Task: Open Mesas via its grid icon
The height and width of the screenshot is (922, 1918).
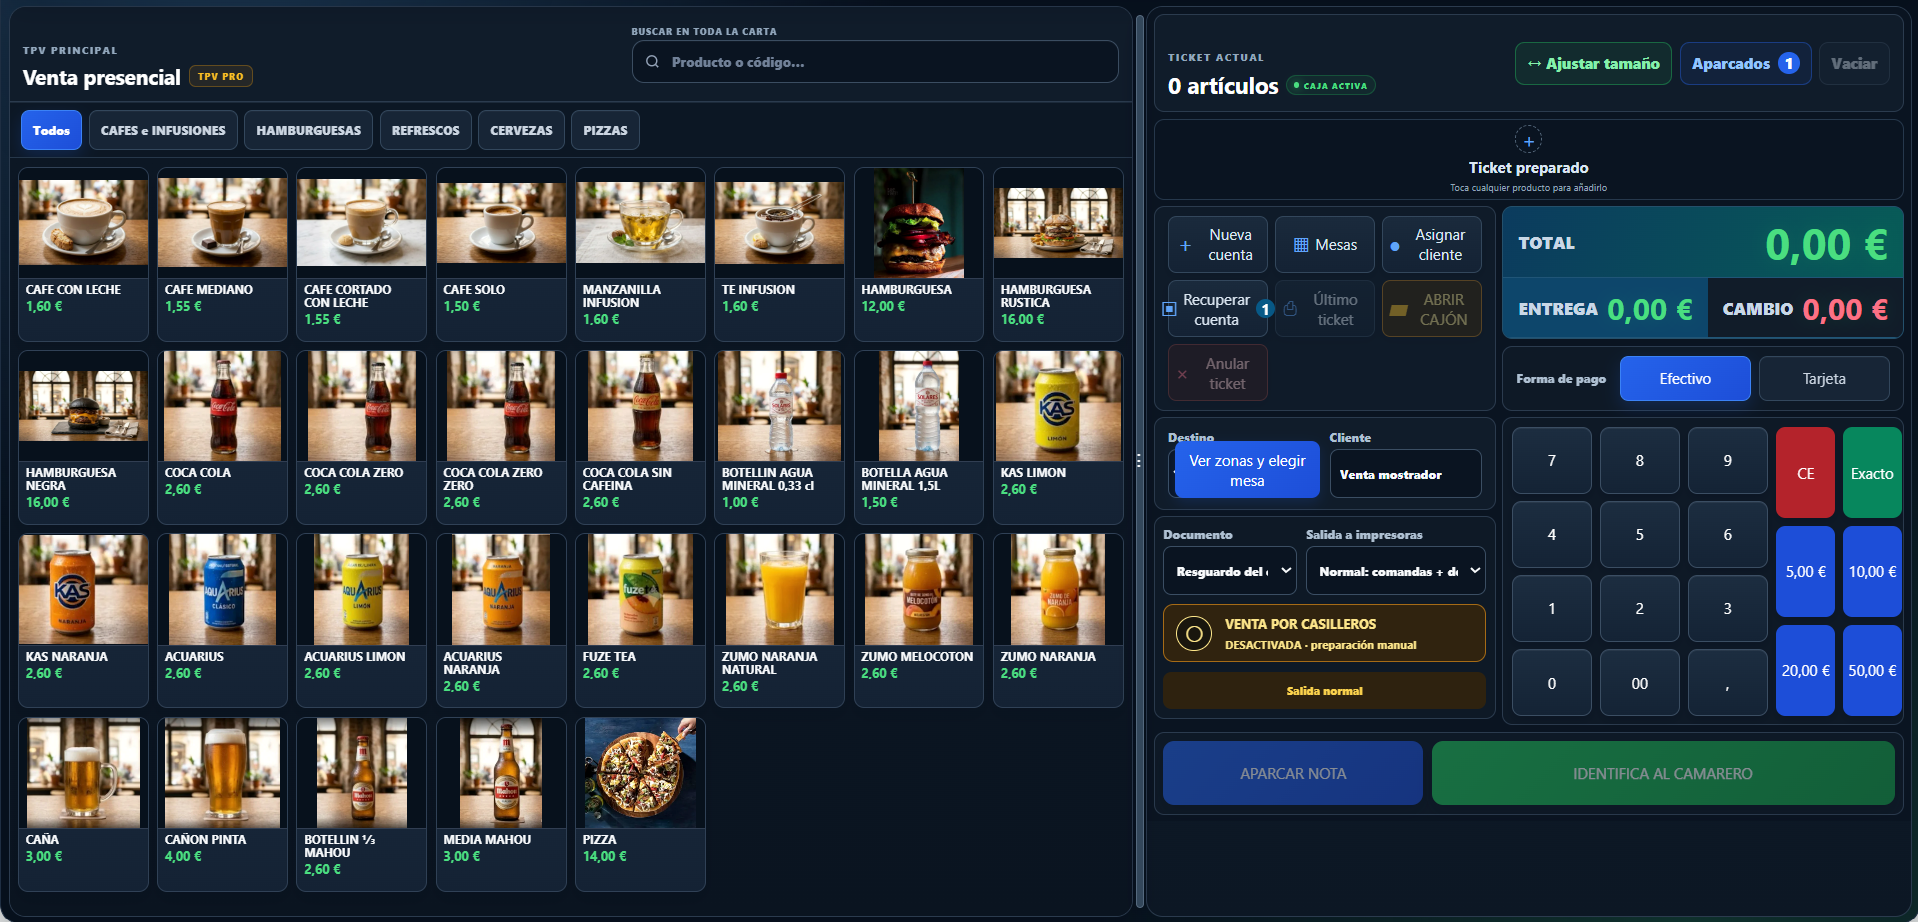Action: [x=1301, y=245]
